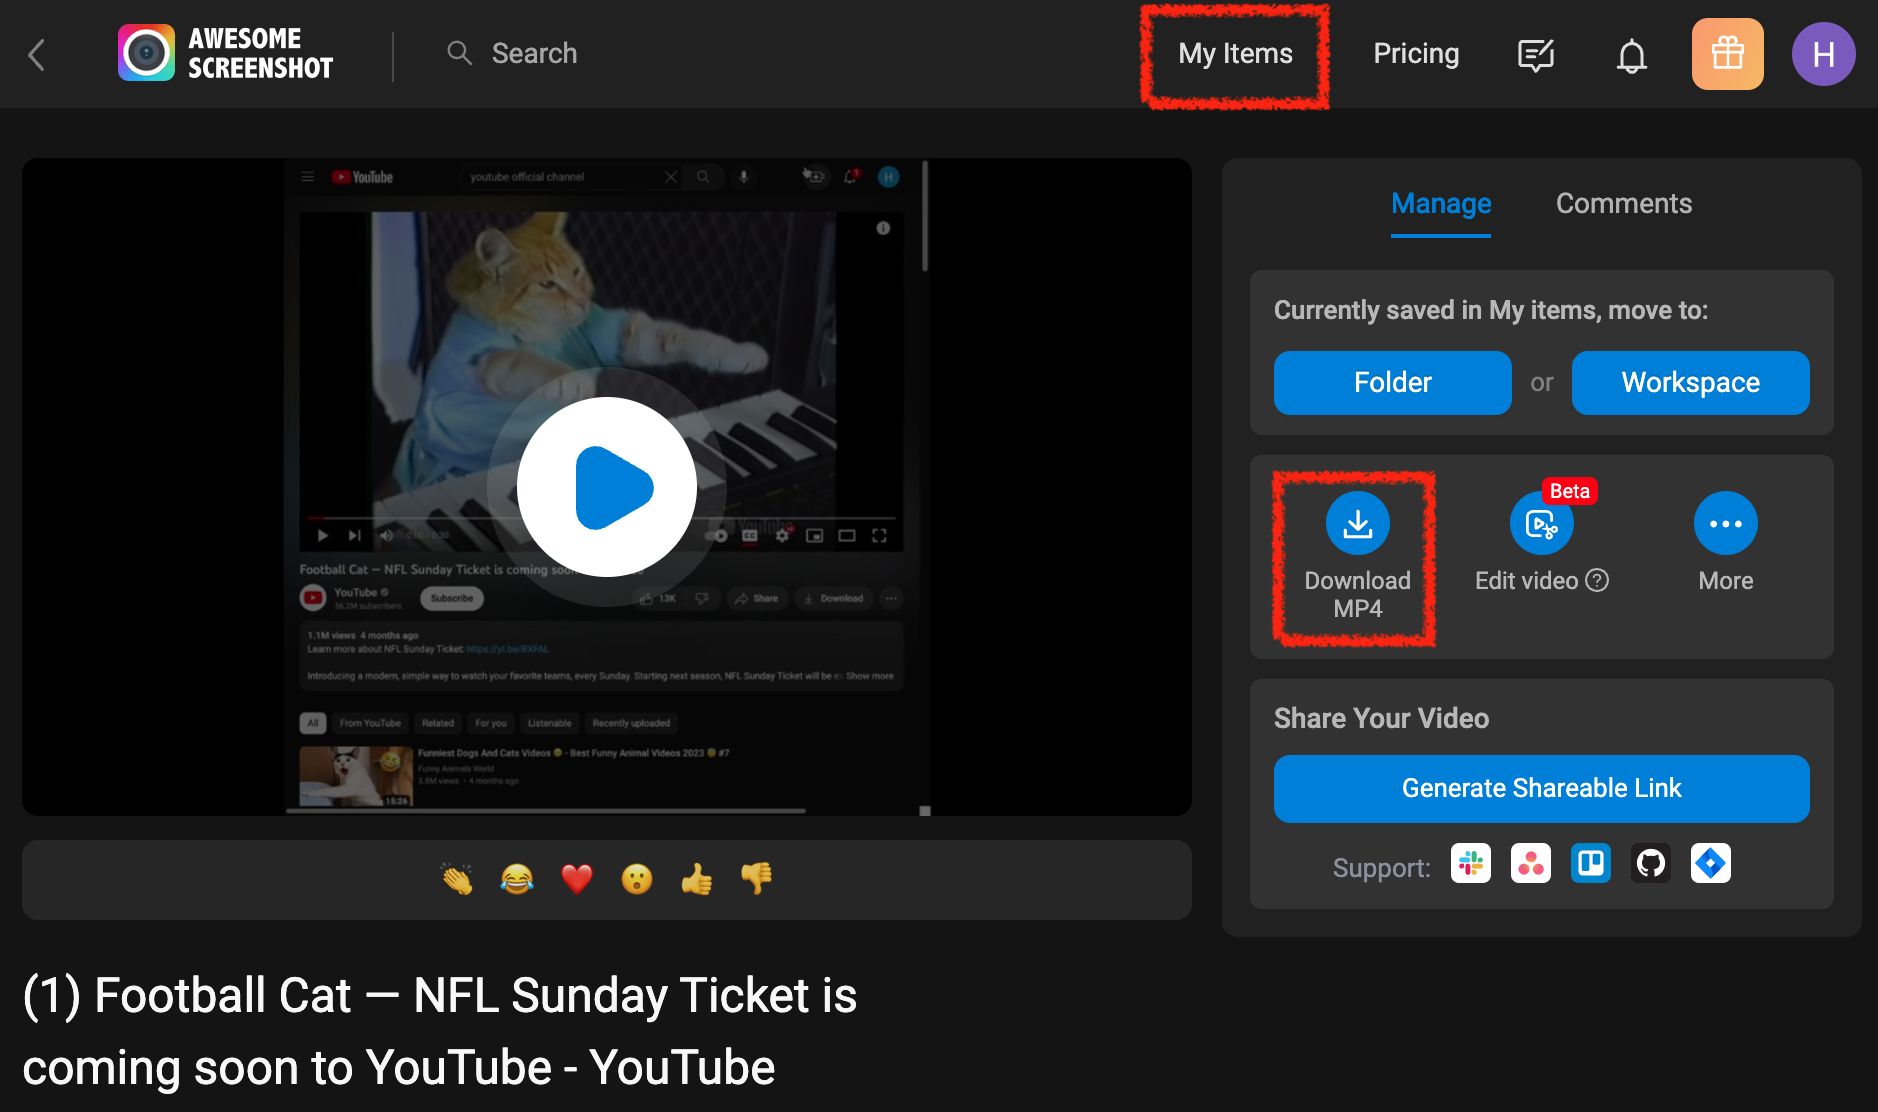React with surprised face emoji

[x=637, y=879]
